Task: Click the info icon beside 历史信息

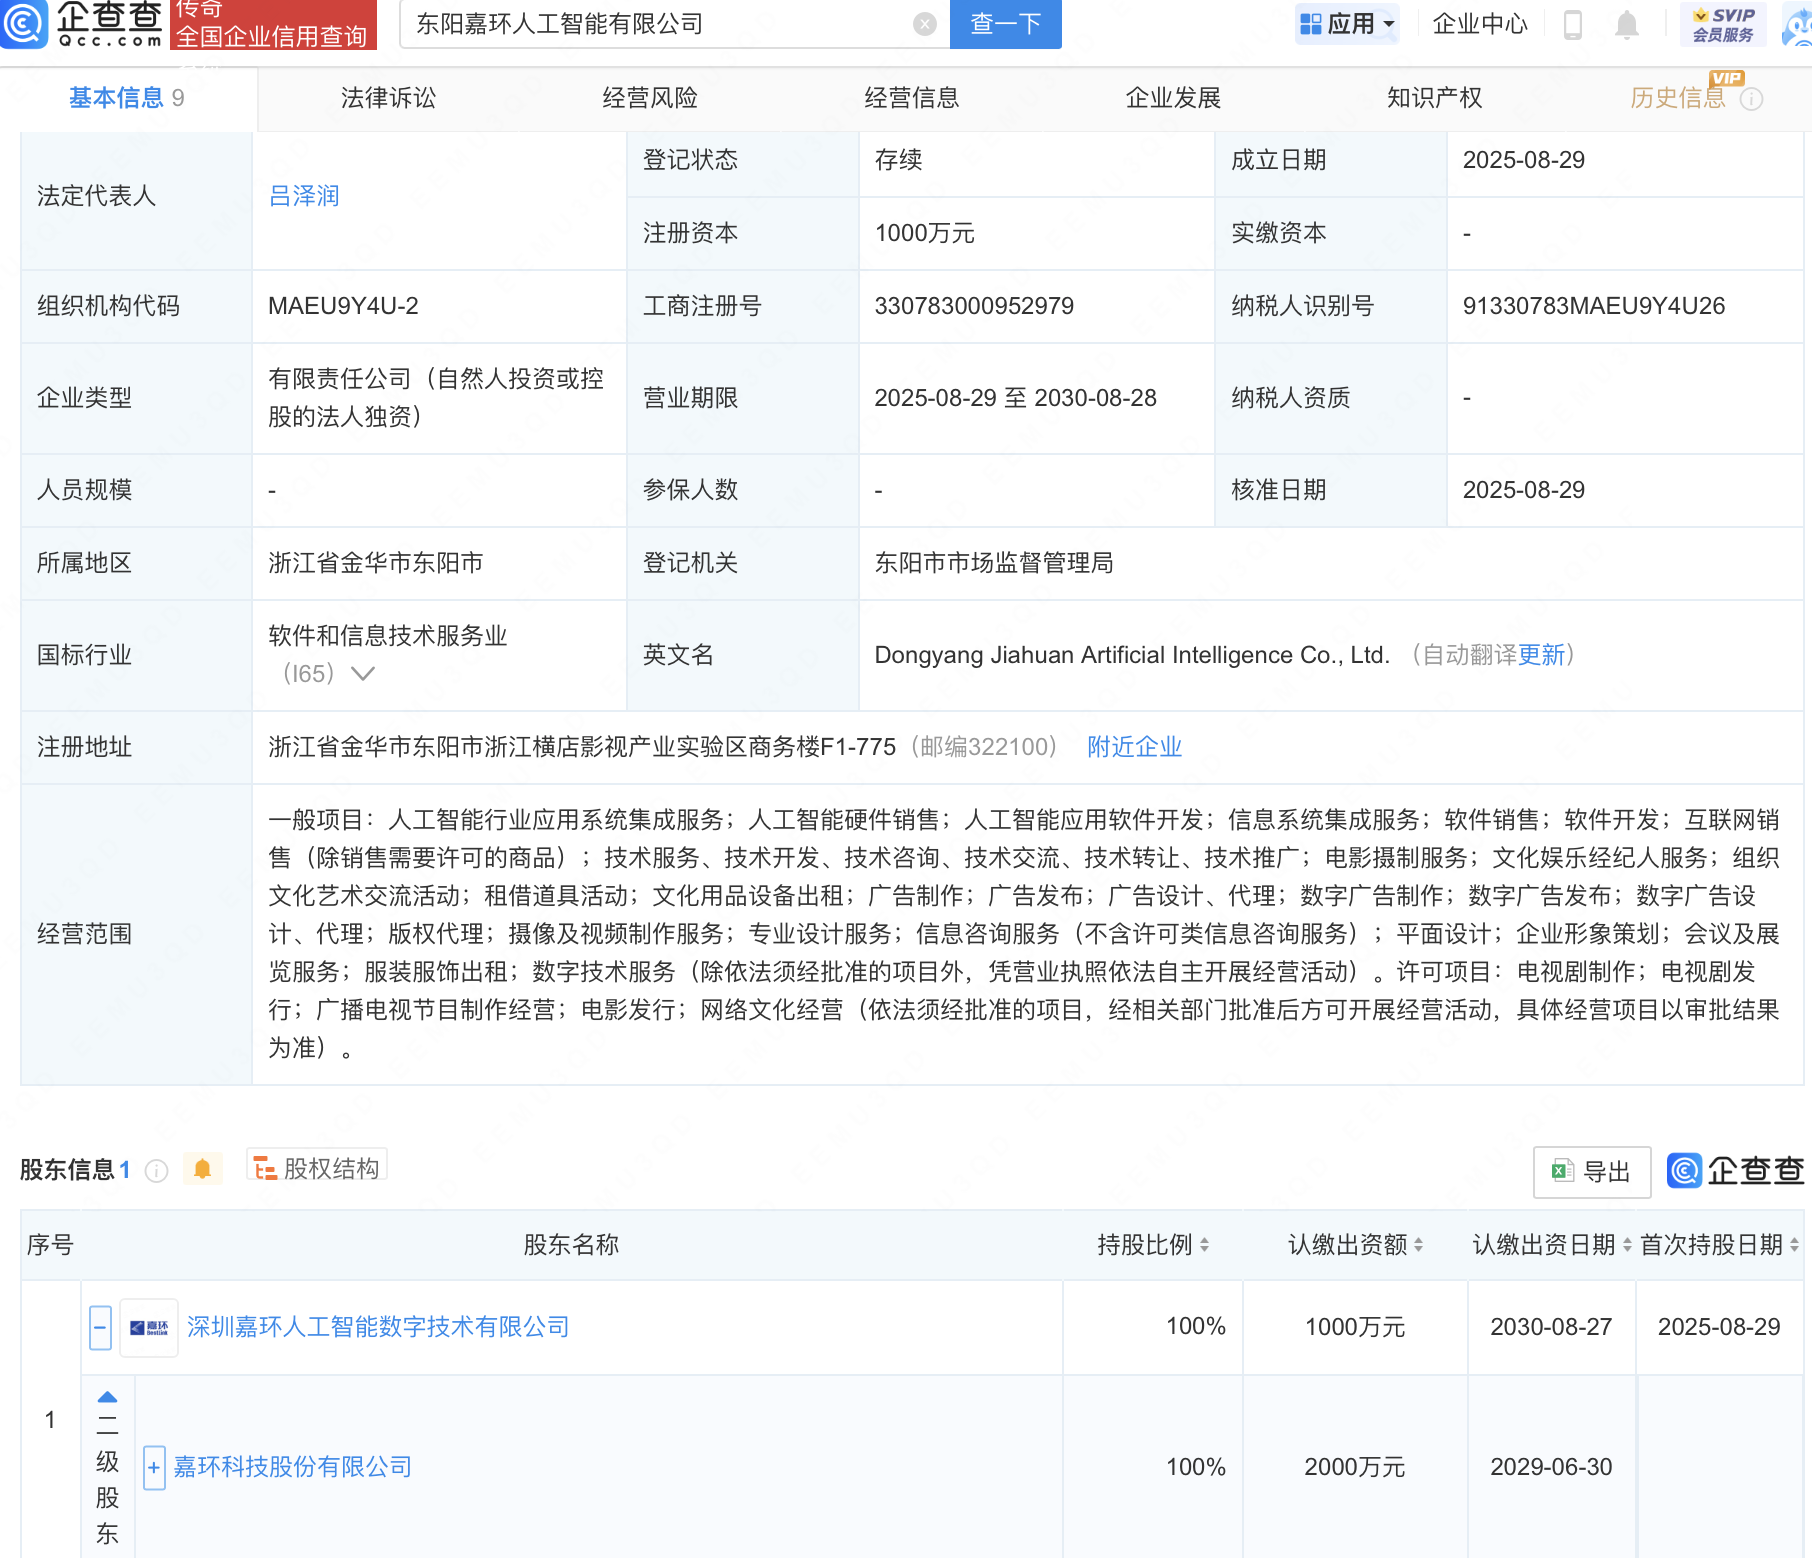Action: click(x=1751, y=99)
